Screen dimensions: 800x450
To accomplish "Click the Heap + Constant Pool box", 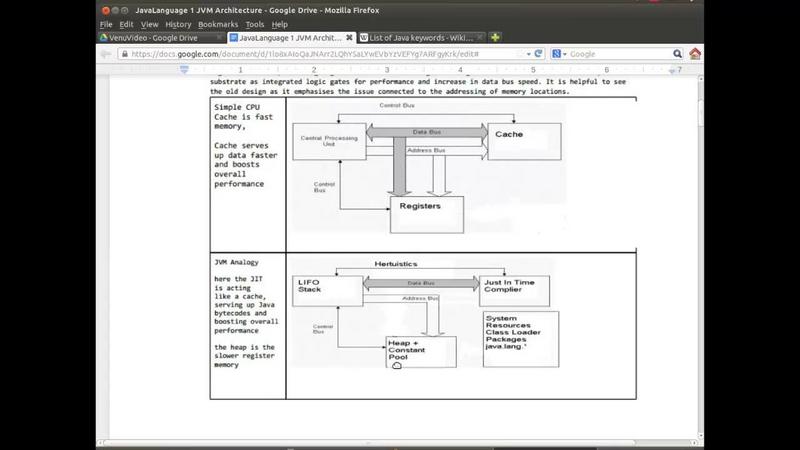I will pos(421,352).
